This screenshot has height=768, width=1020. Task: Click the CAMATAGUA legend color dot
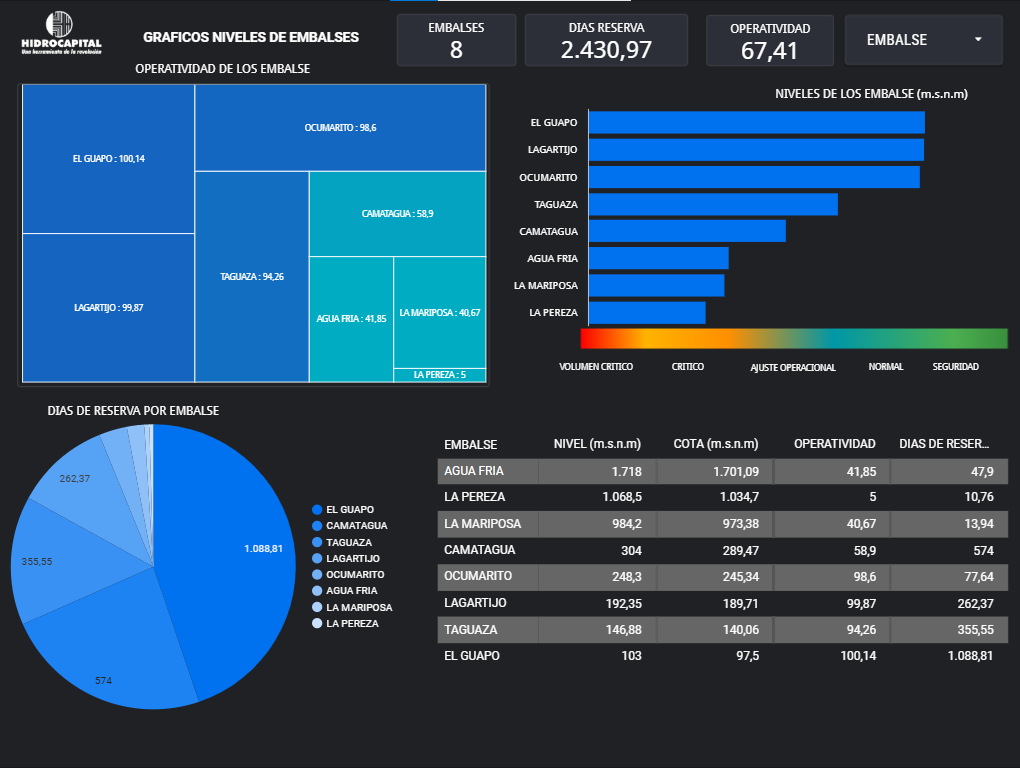point(317,526)
